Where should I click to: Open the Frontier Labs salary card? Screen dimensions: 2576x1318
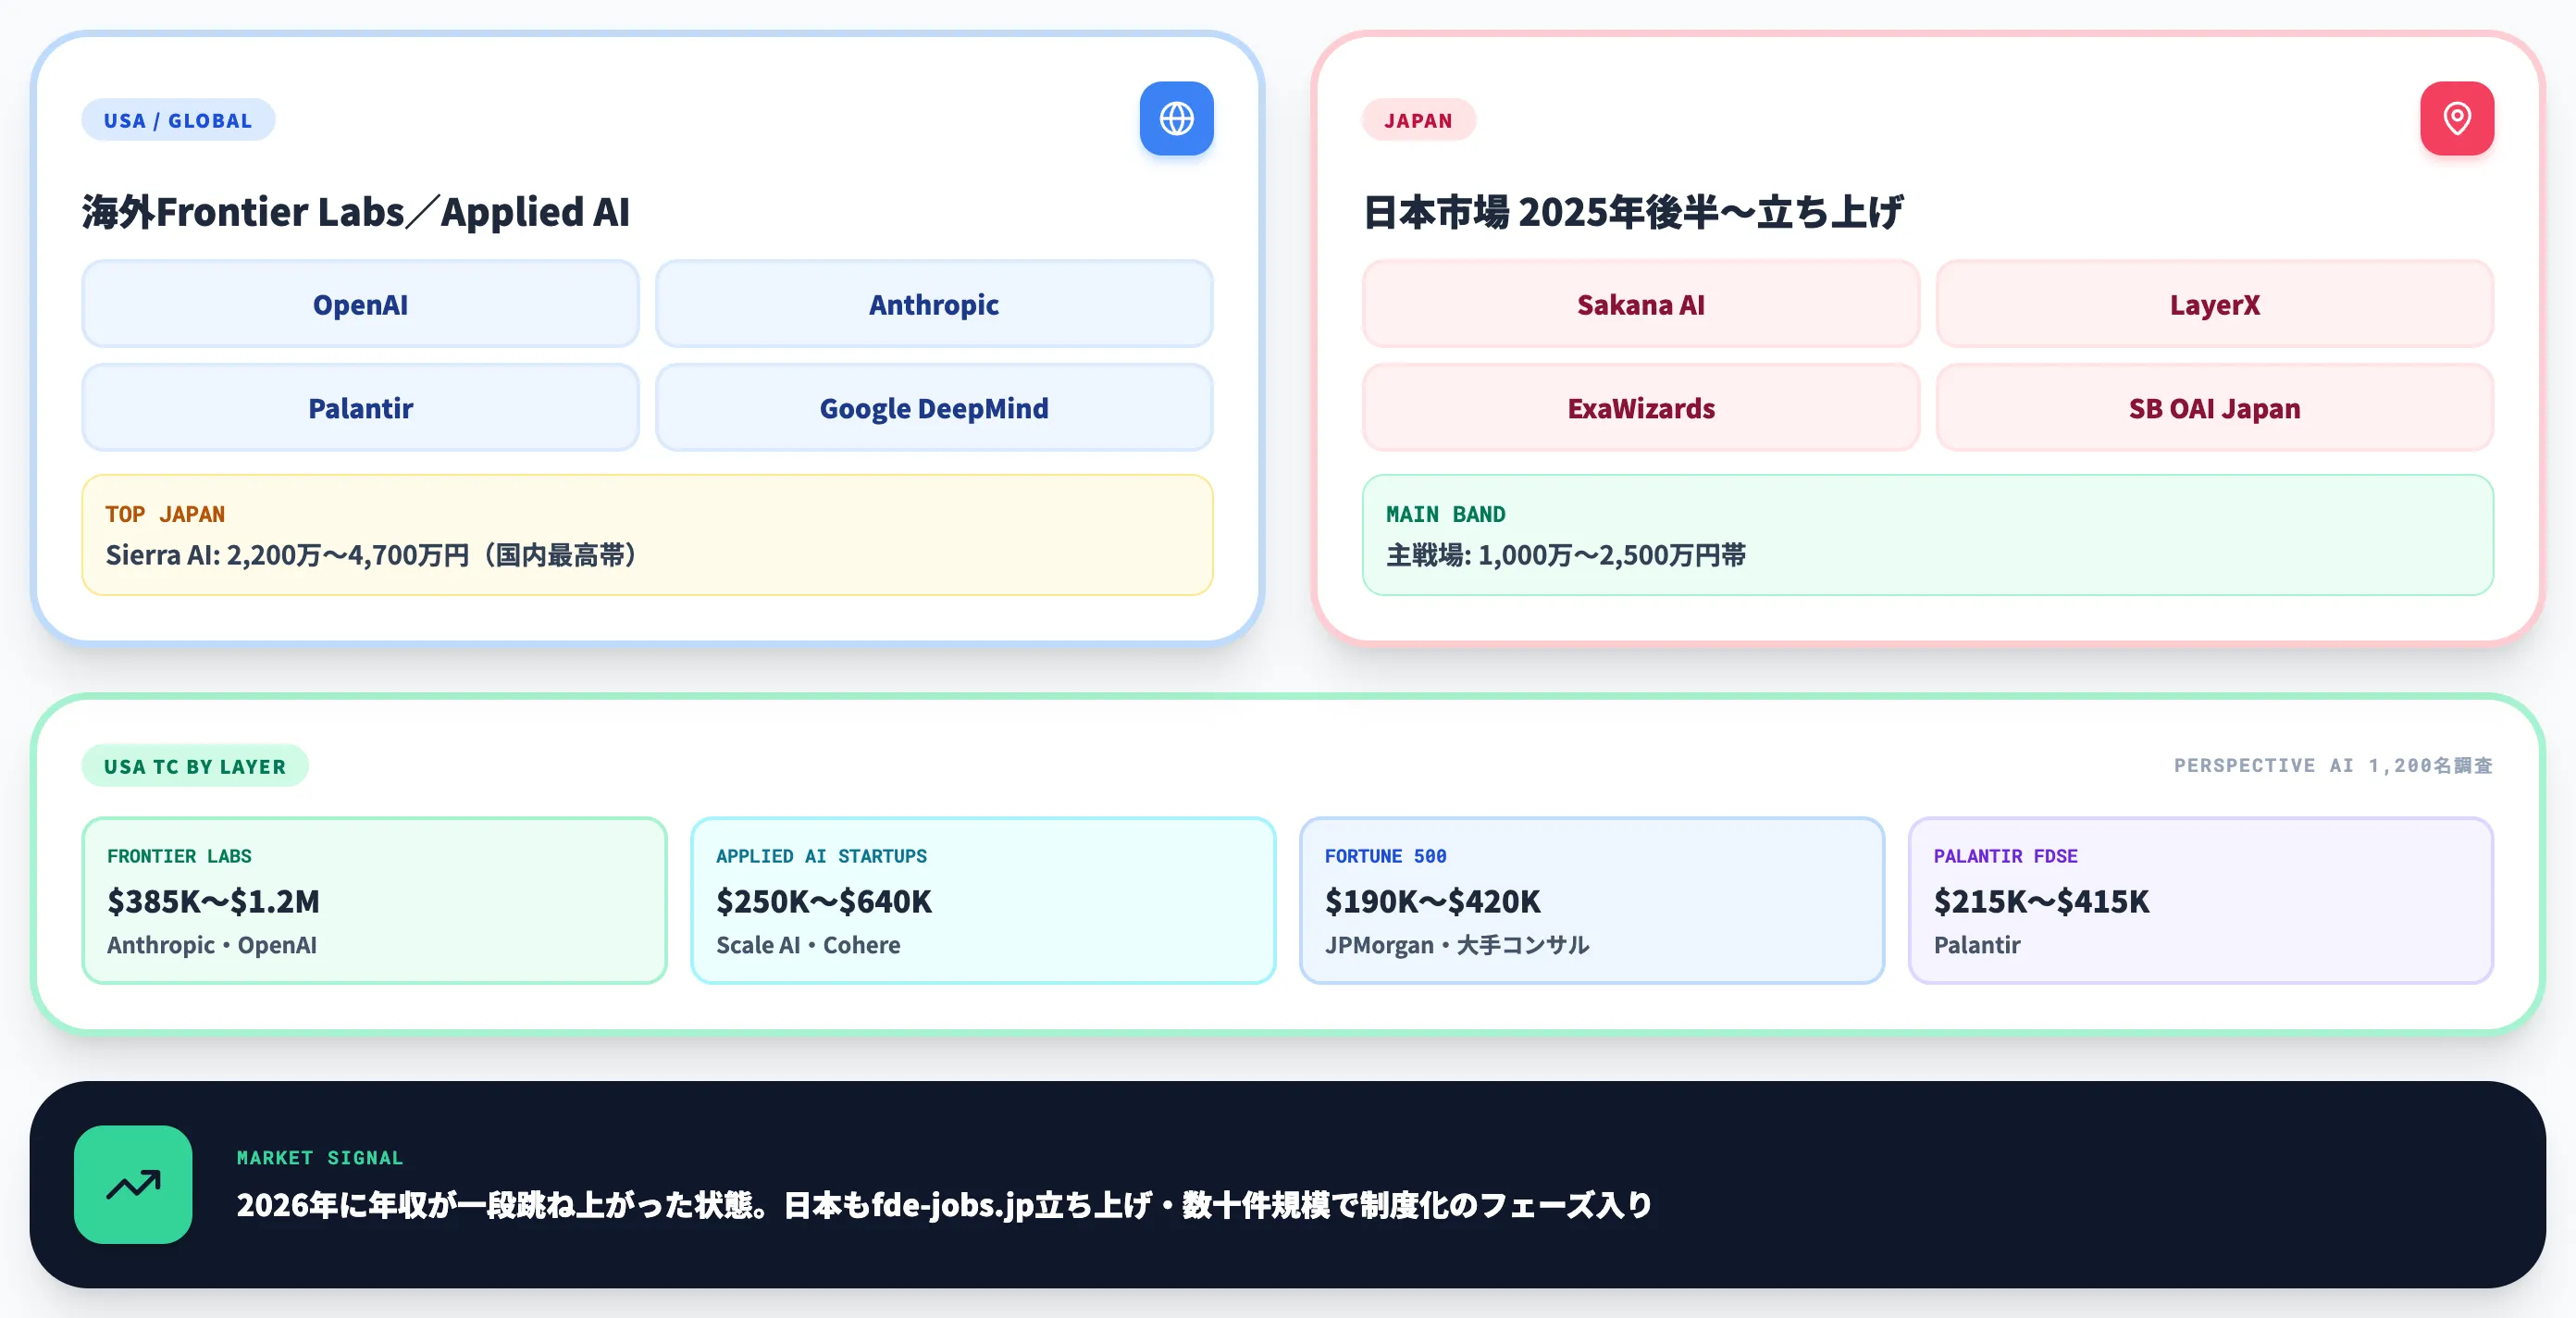(x=374, y=900)
